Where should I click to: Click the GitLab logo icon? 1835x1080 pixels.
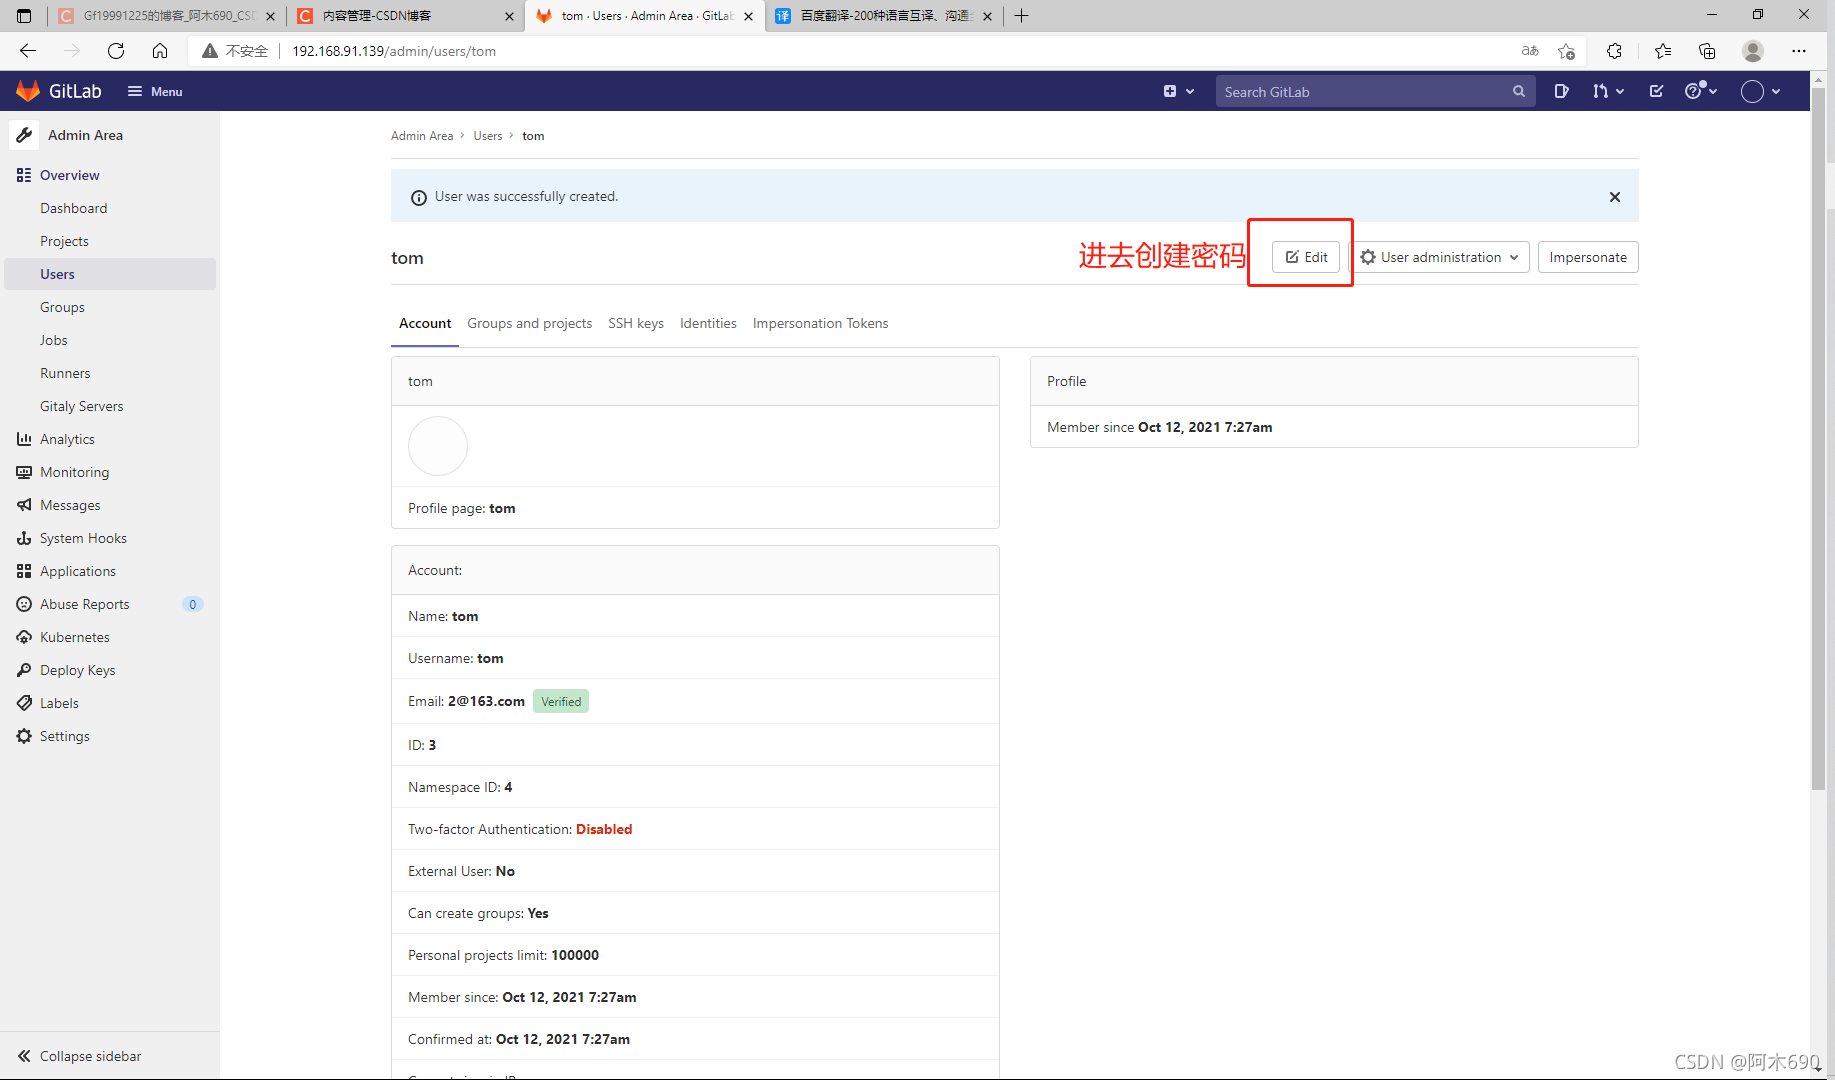click(28, 91)
